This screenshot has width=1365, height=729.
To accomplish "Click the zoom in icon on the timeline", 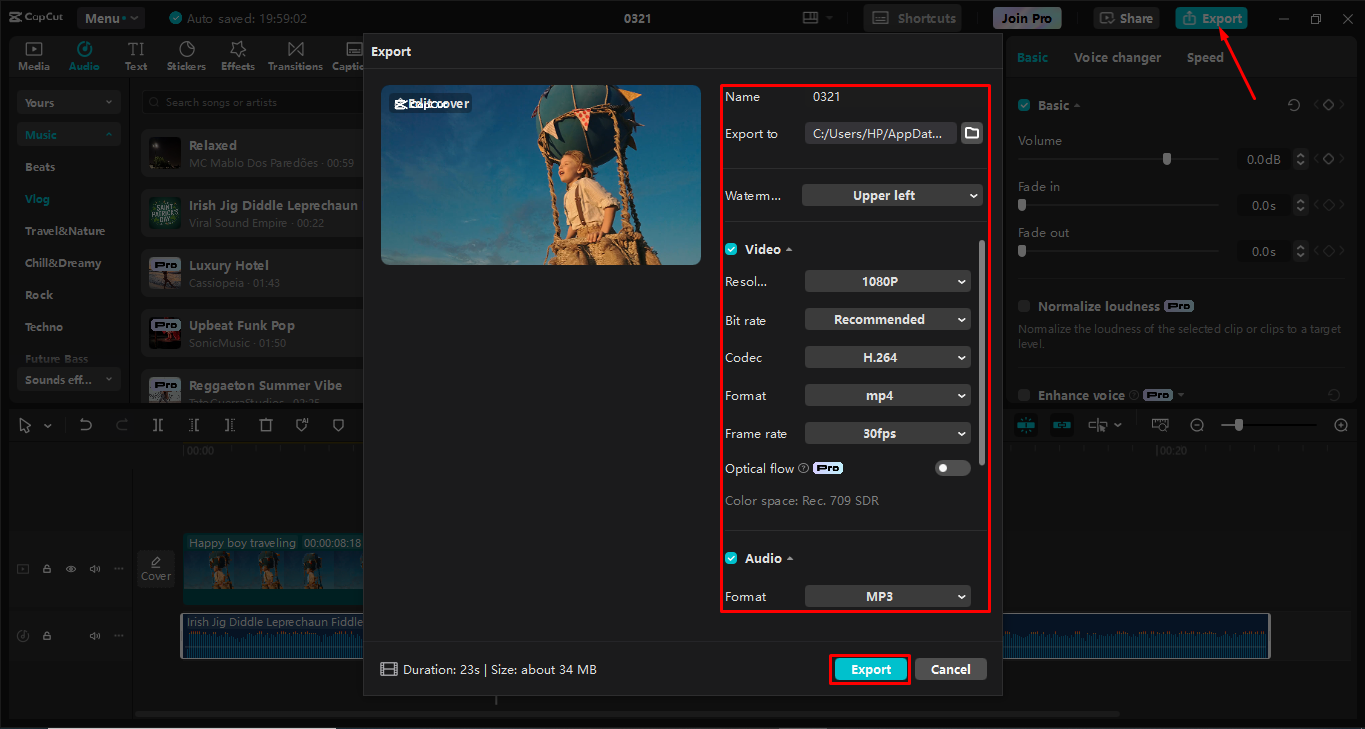I will 1341,424.
